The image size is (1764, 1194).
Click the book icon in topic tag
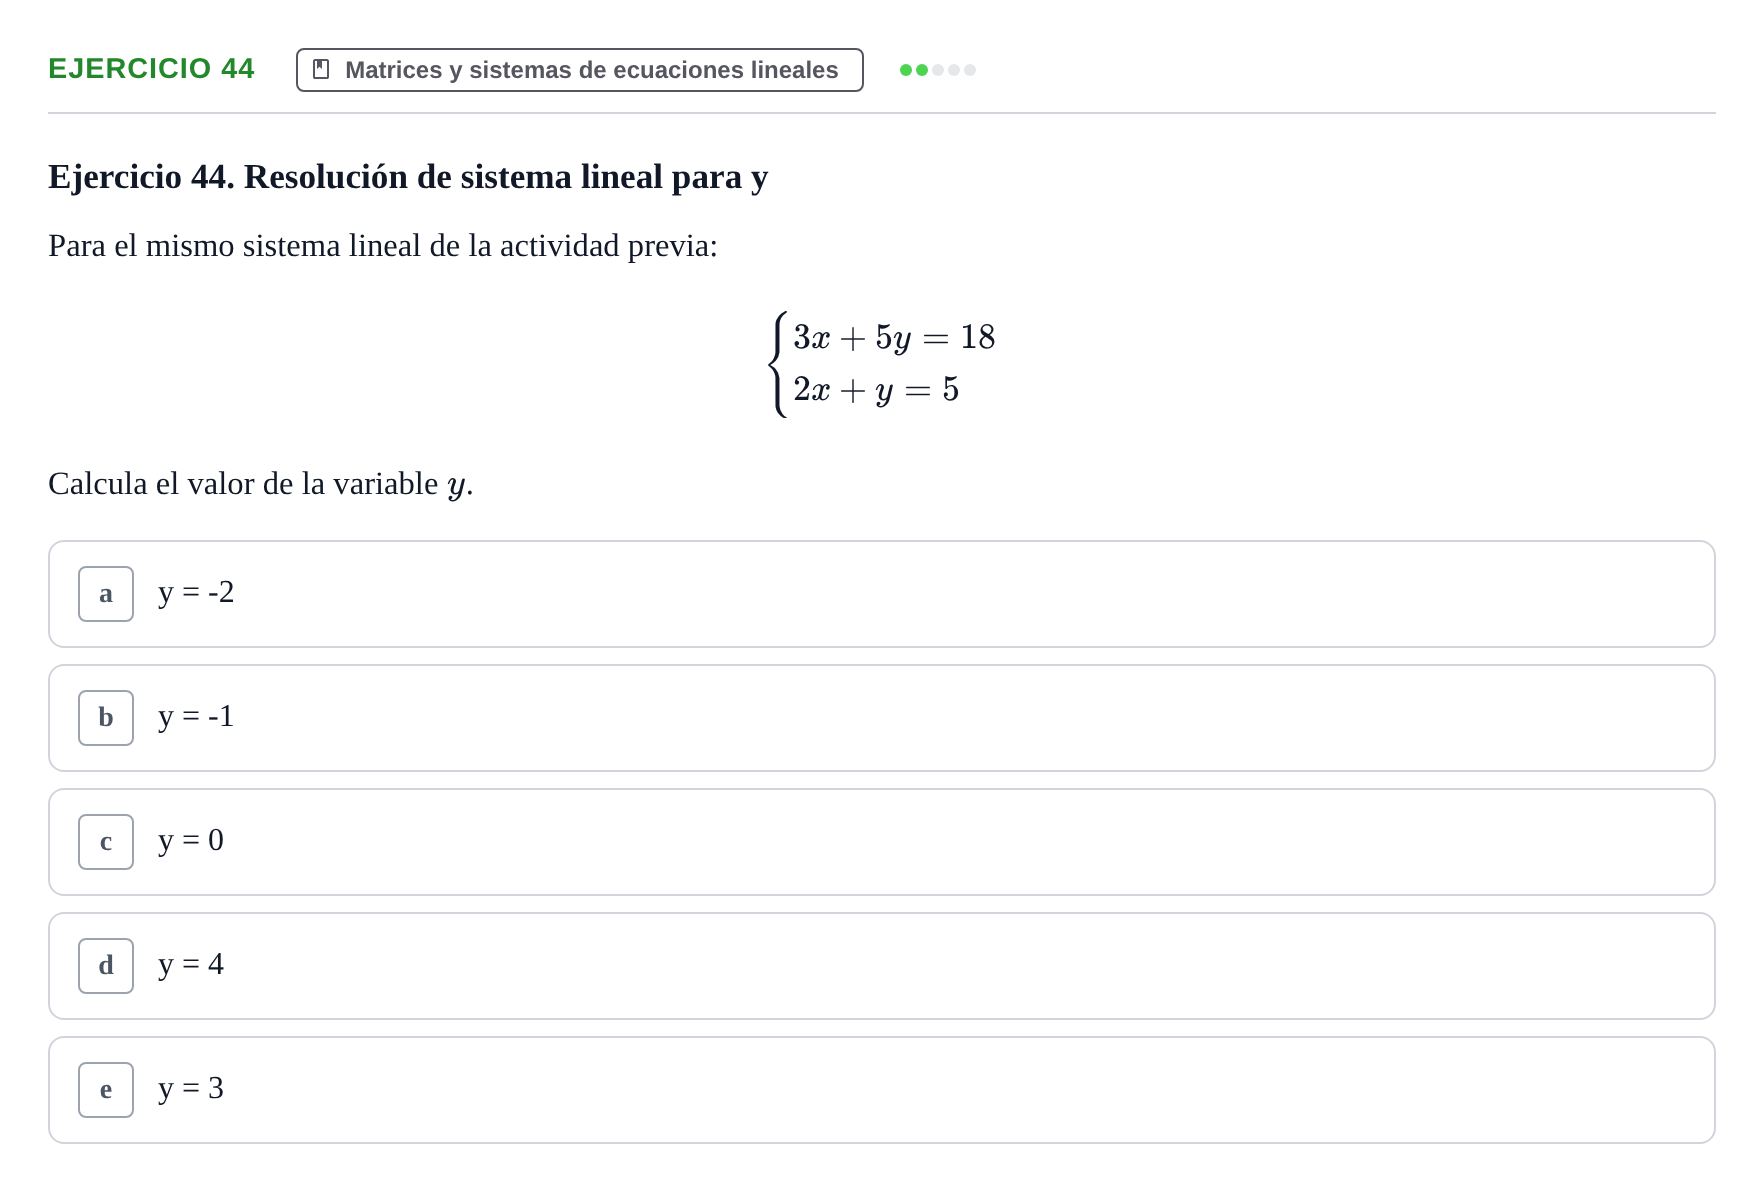tap(321, 69)
